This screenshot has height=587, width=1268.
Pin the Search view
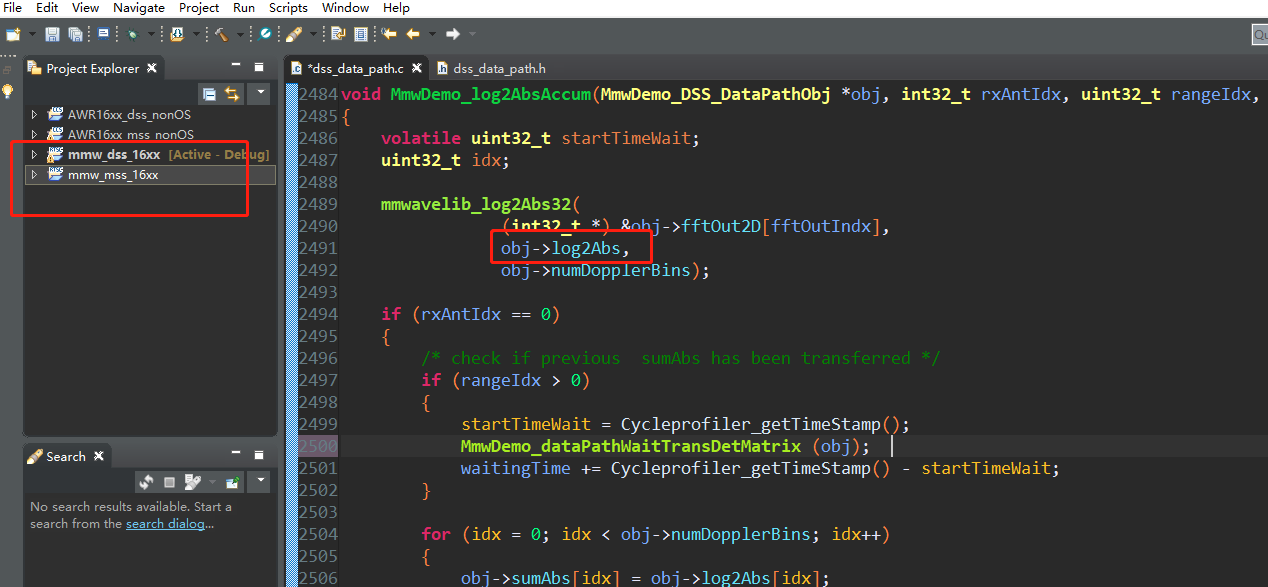point(233,482)
